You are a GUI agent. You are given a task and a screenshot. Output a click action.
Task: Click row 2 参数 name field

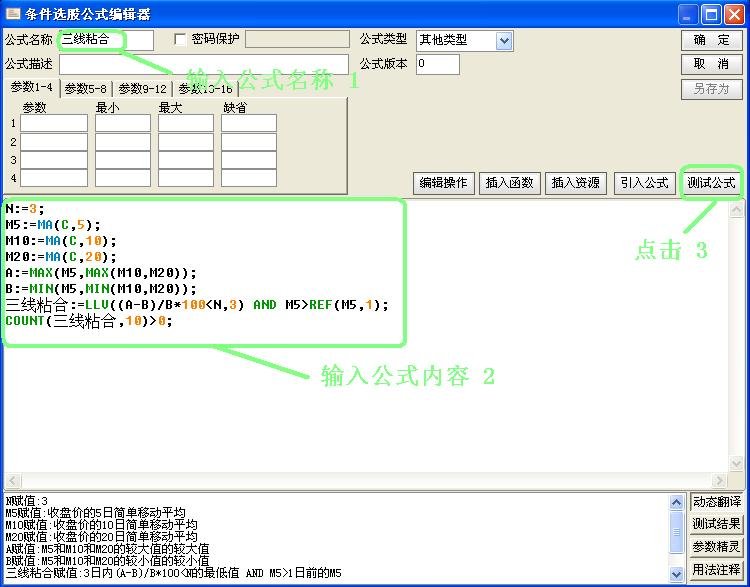pyautogui.click(x=54, y=142)
